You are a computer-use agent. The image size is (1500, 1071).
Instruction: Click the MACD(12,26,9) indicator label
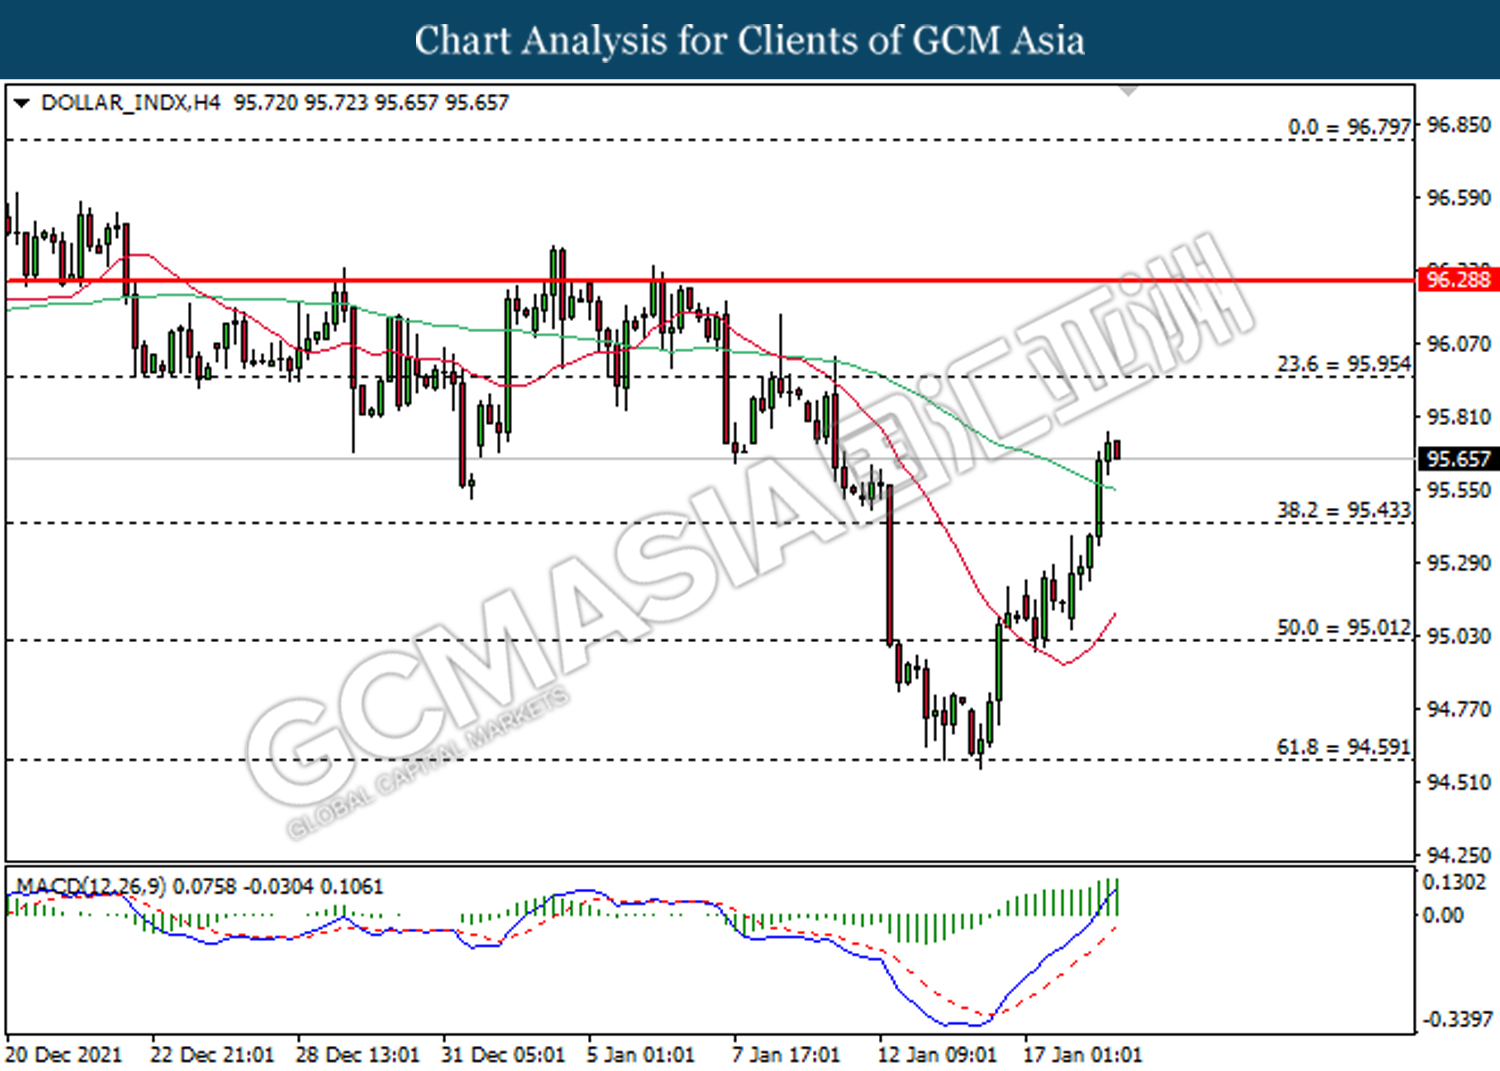click(91, 886)
